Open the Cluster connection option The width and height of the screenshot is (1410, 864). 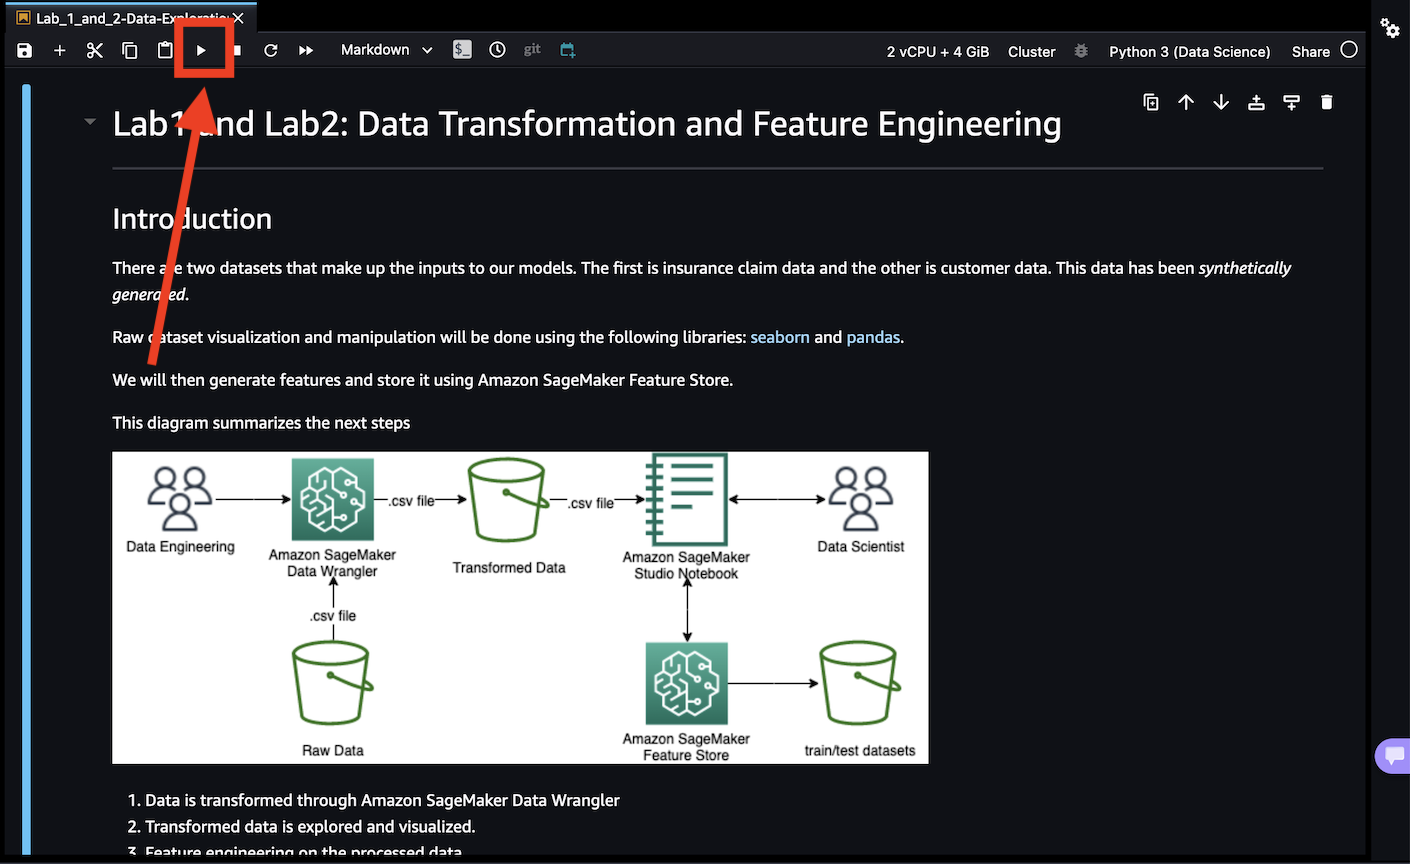click(x=1032, y=51)
